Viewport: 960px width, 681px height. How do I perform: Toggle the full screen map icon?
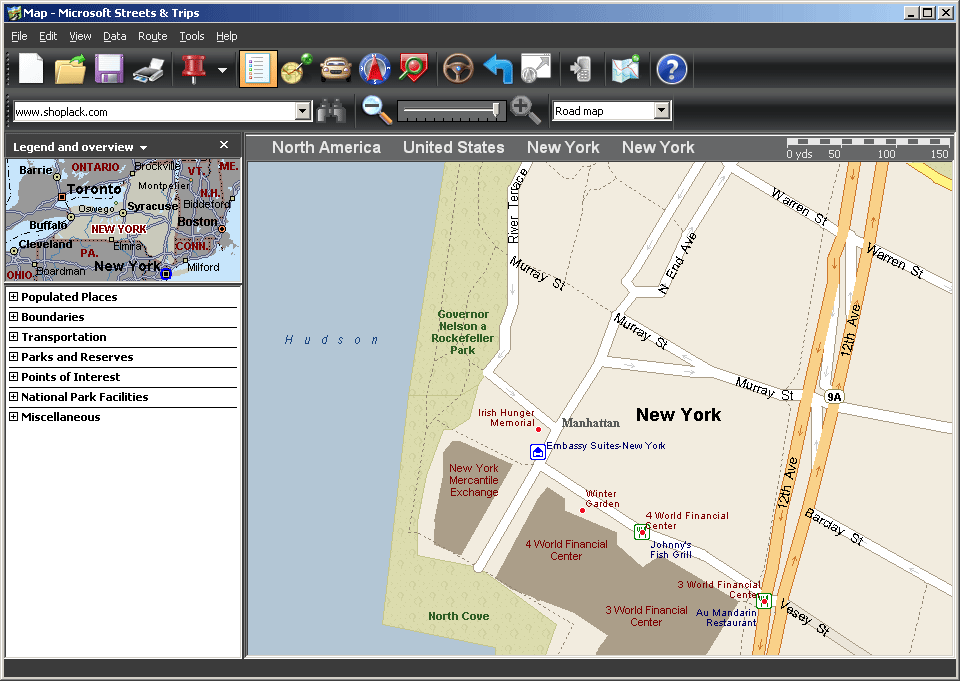[536, 68]
